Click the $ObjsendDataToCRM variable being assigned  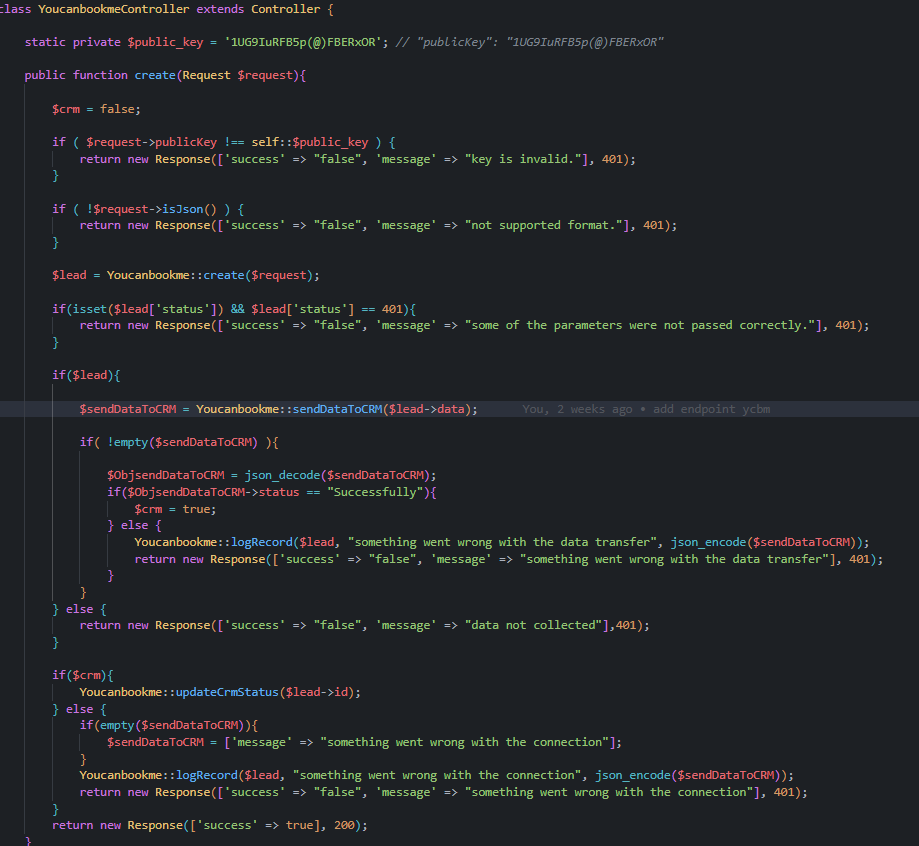(x=168, y=475)
